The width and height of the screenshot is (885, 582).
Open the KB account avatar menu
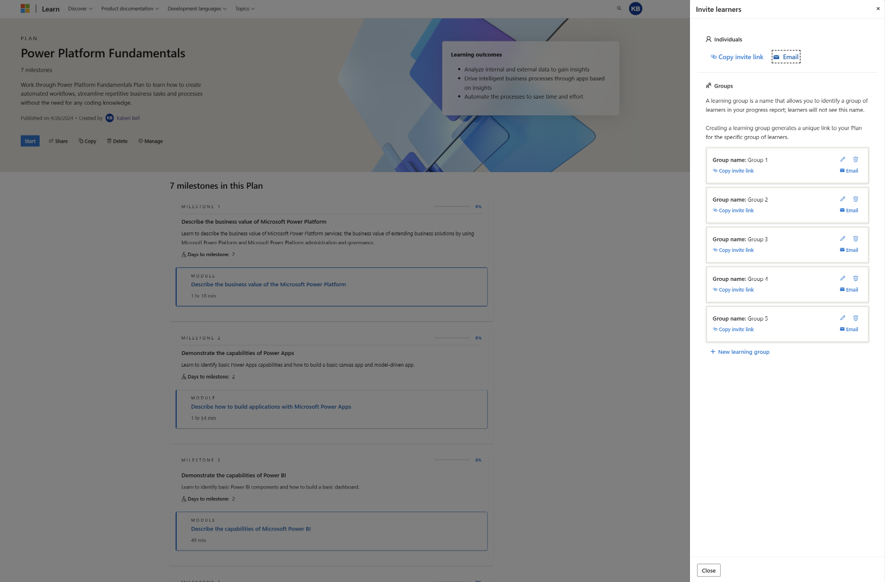(634, 7)
